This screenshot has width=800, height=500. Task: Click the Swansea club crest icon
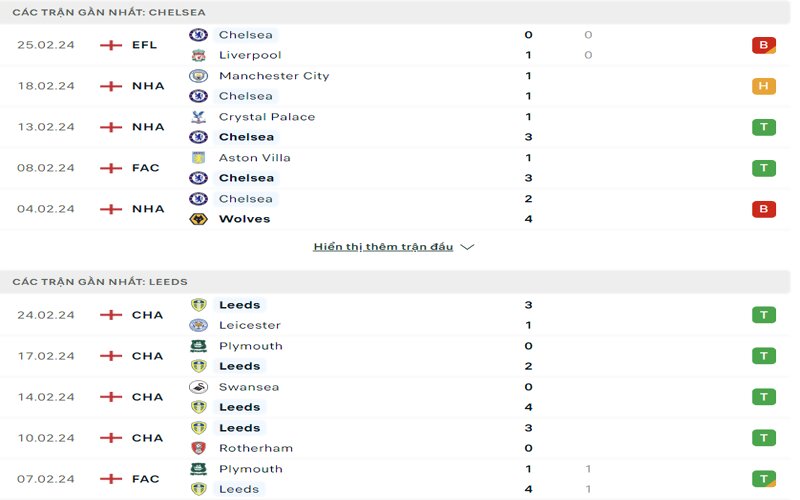[198, 387]
